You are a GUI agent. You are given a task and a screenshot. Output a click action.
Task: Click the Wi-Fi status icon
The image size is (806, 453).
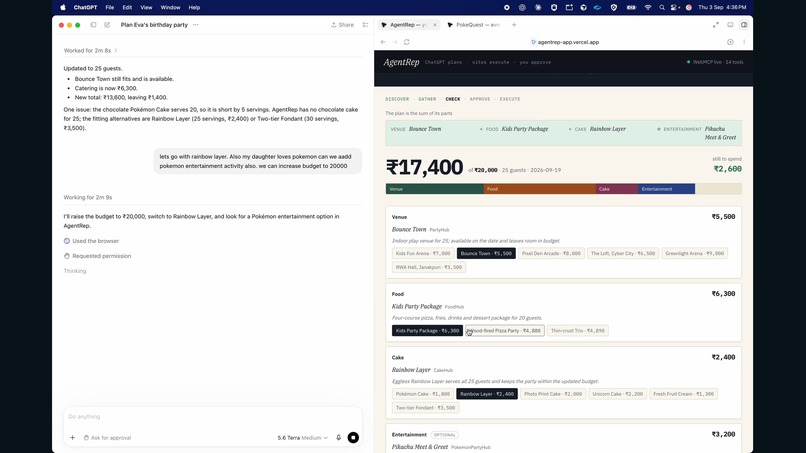click(x=648, y=8)
